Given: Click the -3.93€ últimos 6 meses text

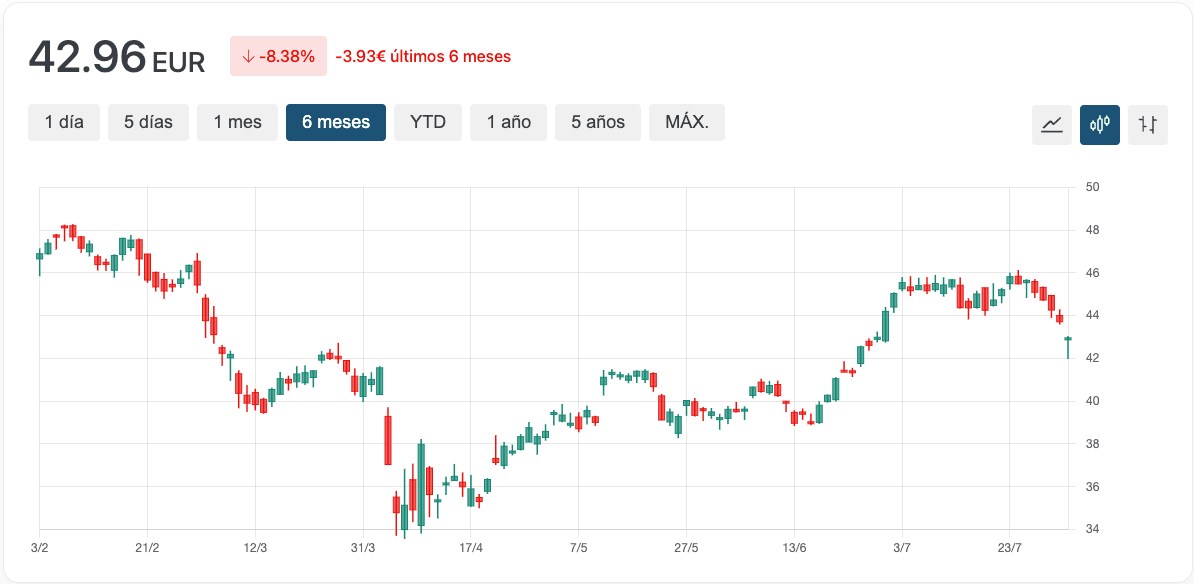Looking at the screenshot, I should 423,56.
